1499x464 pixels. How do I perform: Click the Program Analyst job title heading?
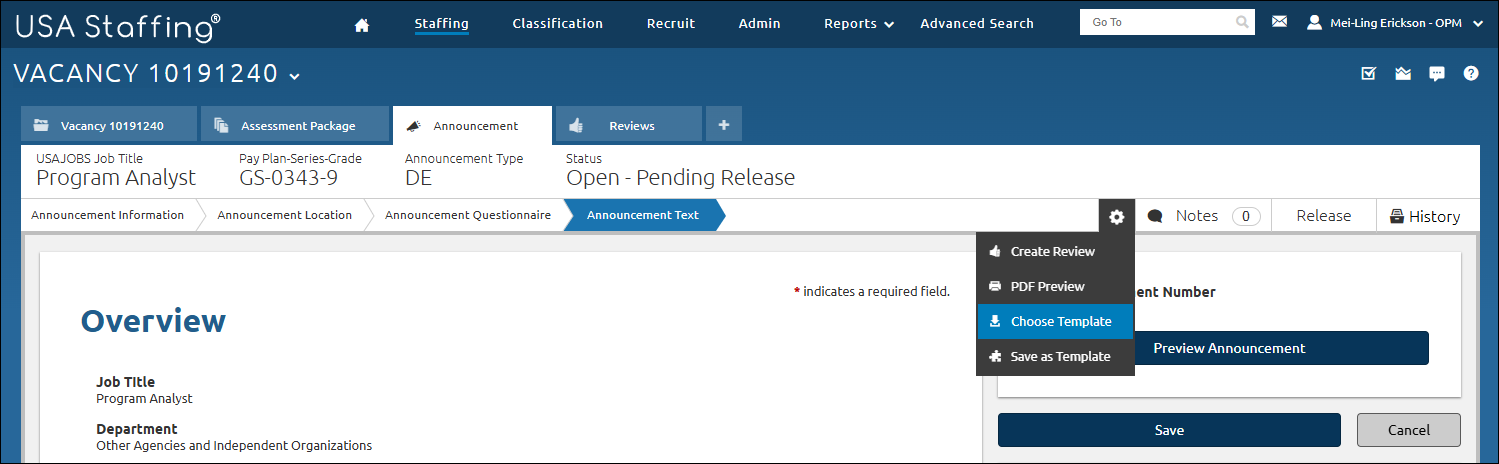pyautogui.click(x=116, y=178)
